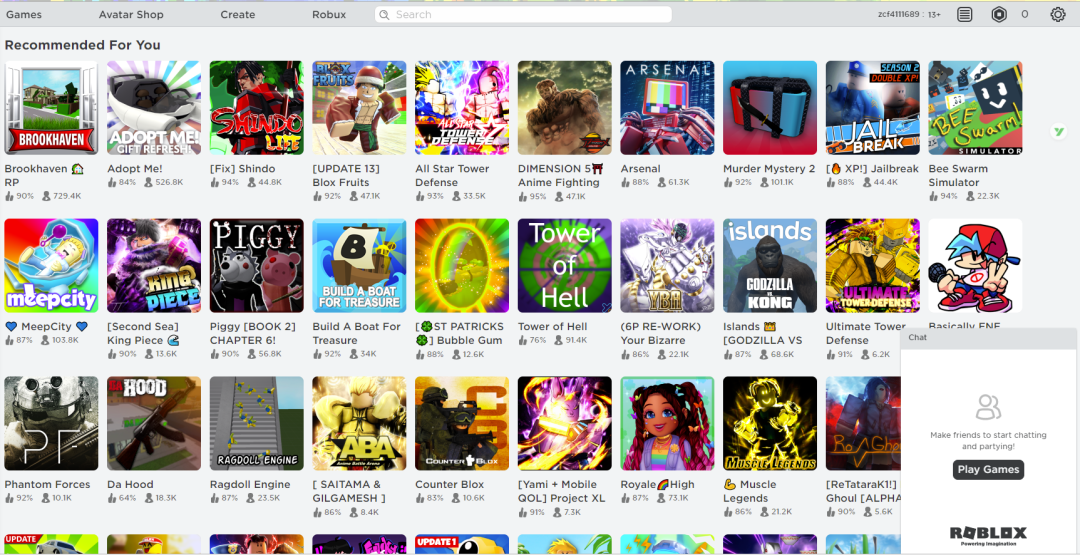Screen dimensions: 1080x555
Task: Click the Tower of Hell title
Action: [x=552, y=326]
